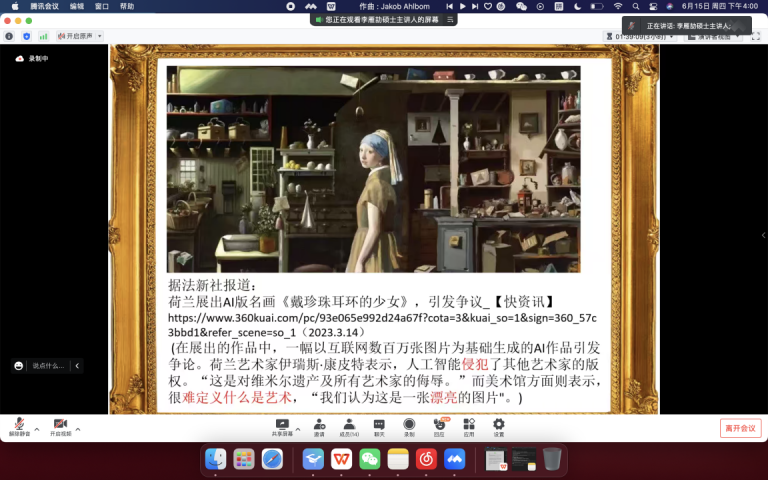Open Spotlight search icon
The height and width of the screenshot is (480, 768).
[636, 6]
